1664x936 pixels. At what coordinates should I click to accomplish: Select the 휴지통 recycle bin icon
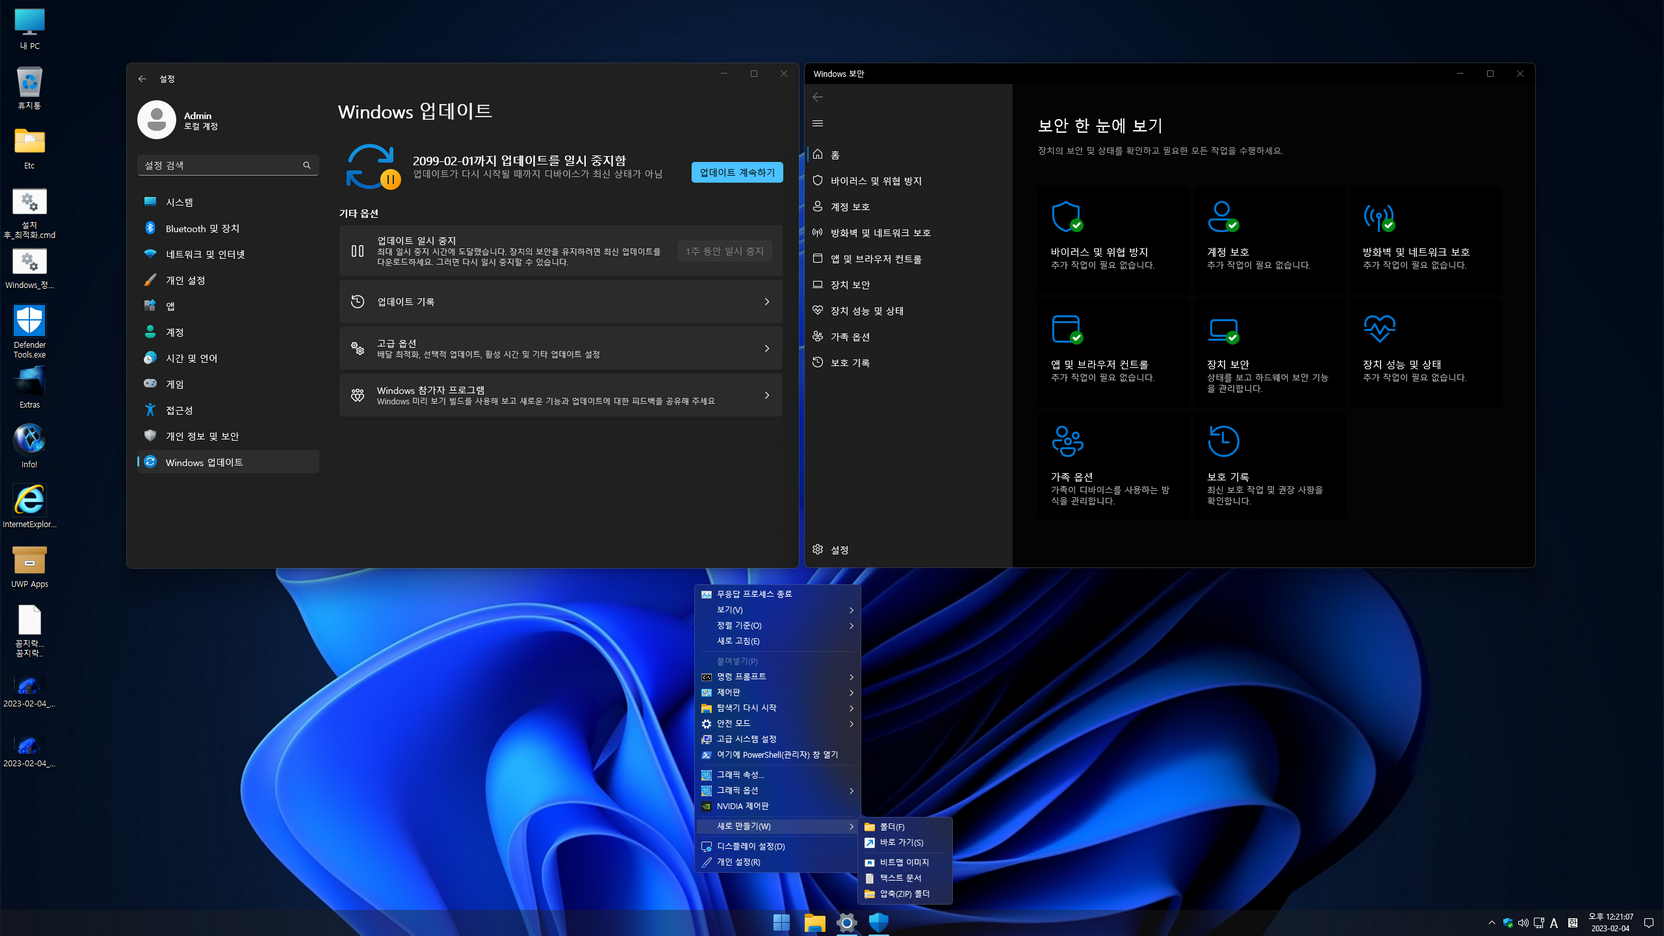click(29, 88)
